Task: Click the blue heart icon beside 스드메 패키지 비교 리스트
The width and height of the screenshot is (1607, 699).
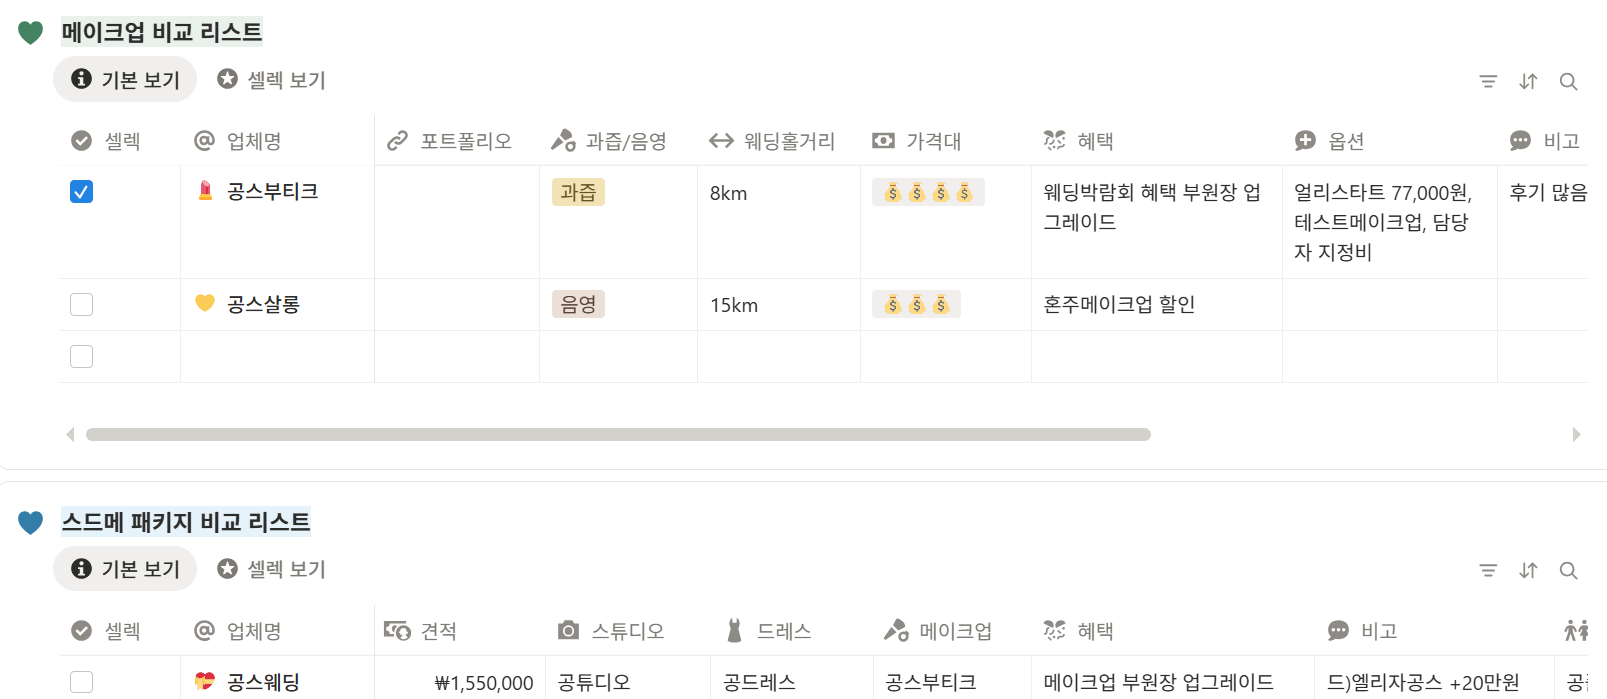Action: [x=30, y=521]
